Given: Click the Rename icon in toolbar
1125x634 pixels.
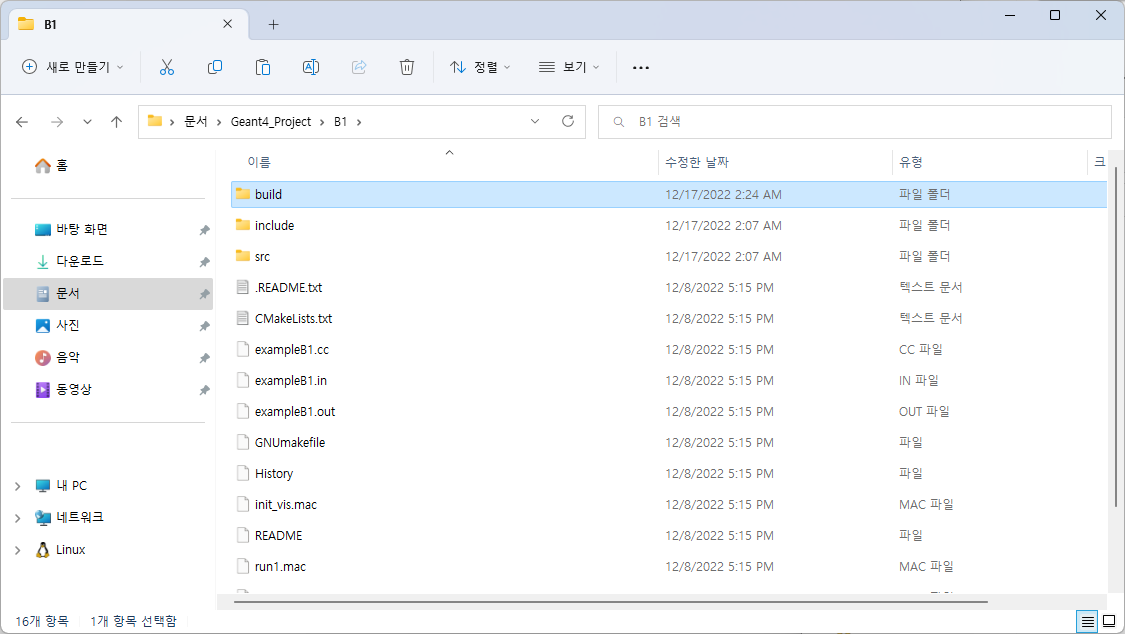Looking at the screenshot, I should (311, 67).
